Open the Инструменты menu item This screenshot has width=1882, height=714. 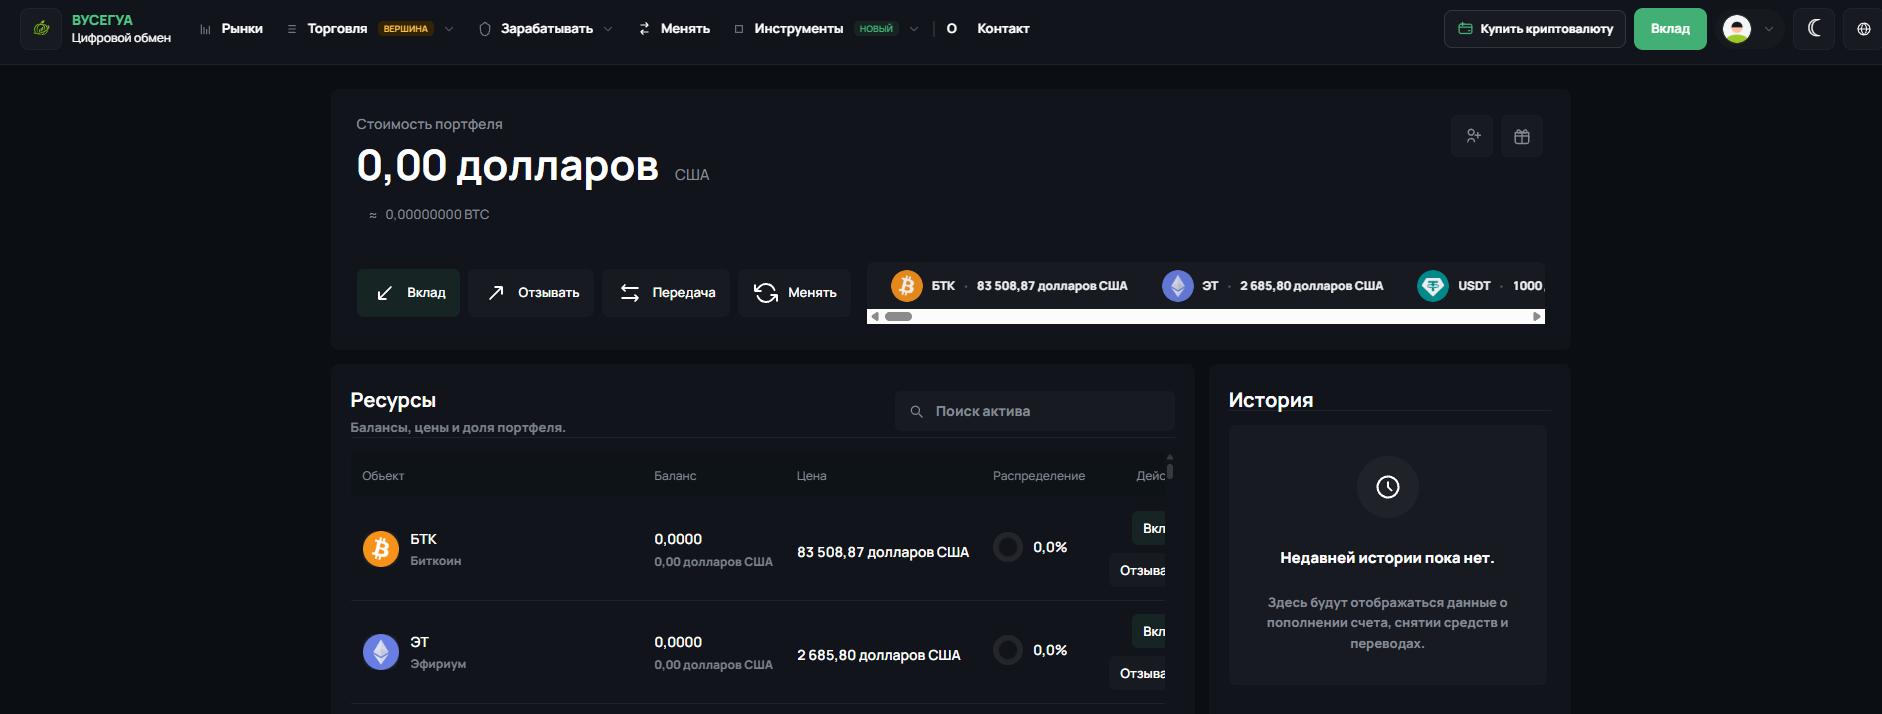coord(798,29)
